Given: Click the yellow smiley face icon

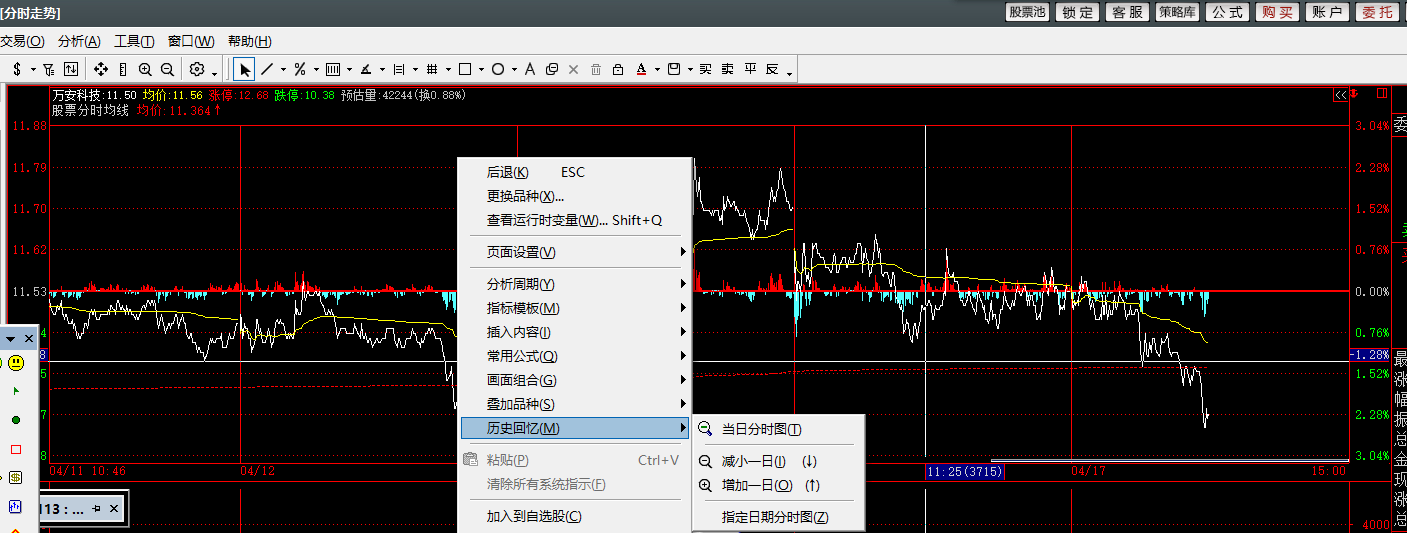Looking at the screenshot, I should click(16, 364).
